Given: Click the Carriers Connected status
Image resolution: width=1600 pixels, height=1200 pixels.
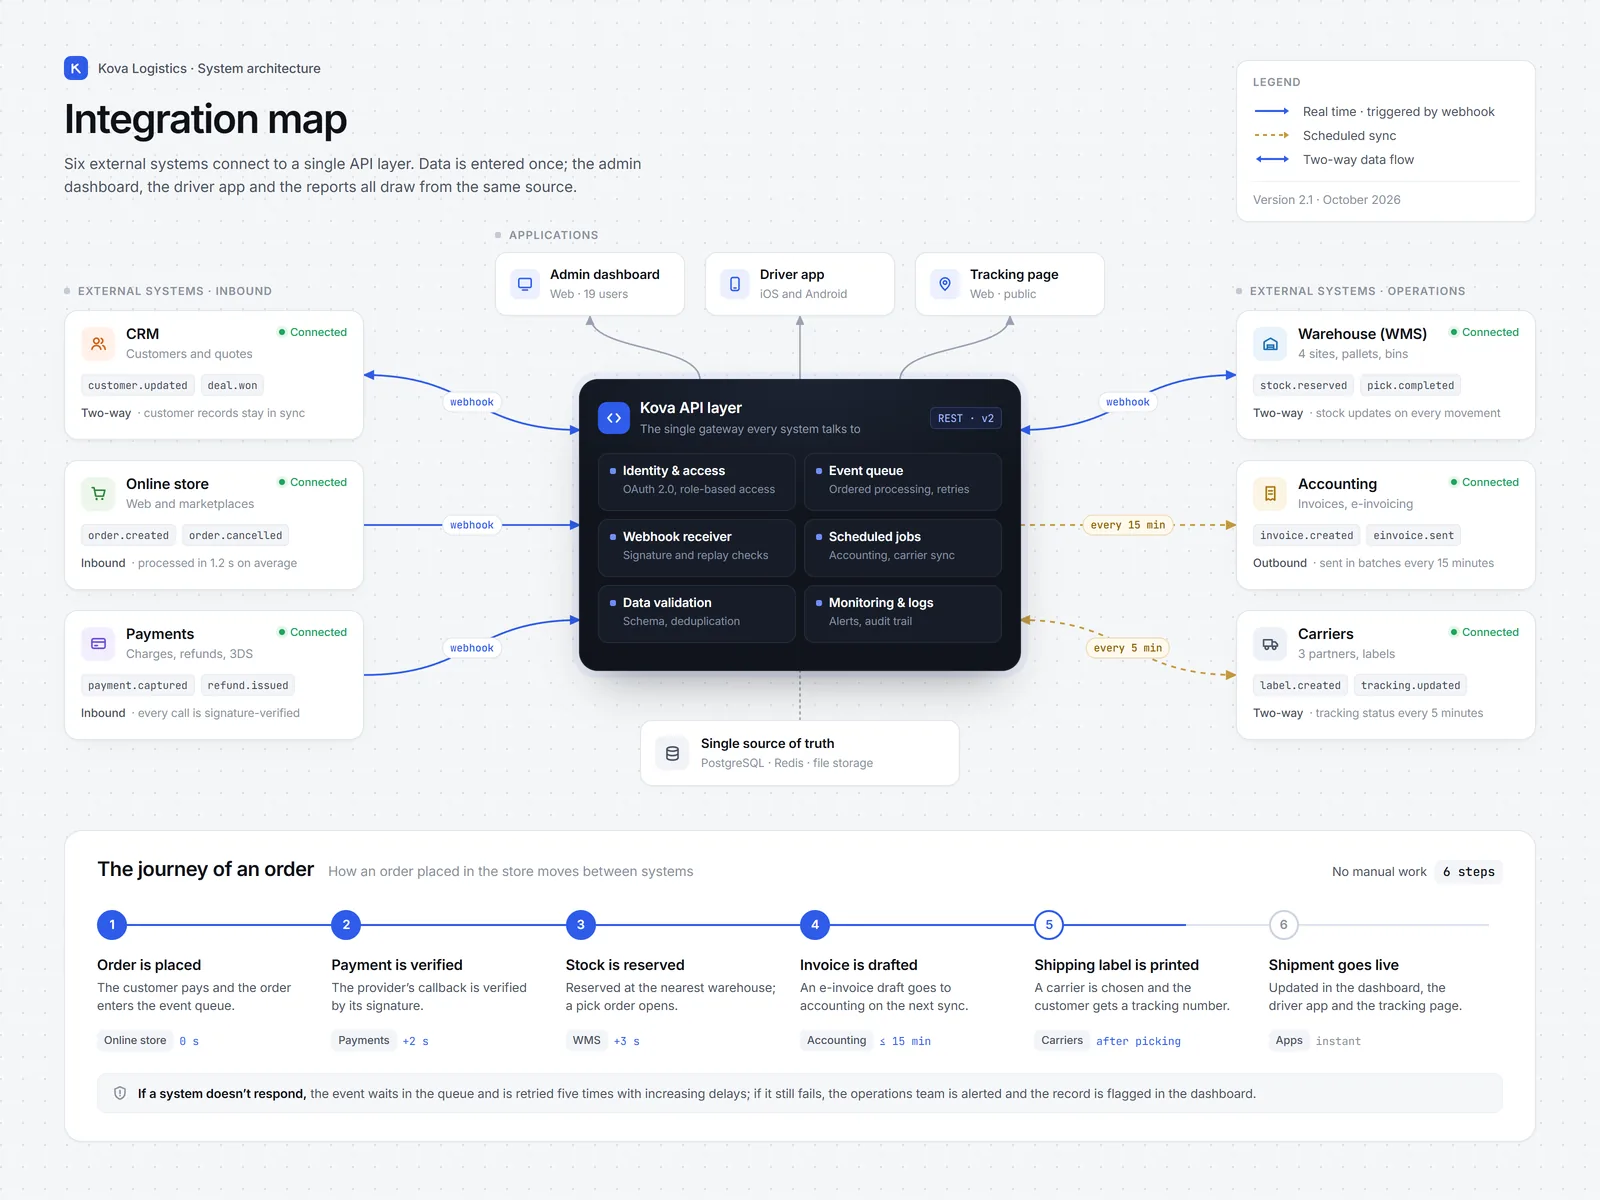Looking at the screenshot, I should pos(1485,632).
